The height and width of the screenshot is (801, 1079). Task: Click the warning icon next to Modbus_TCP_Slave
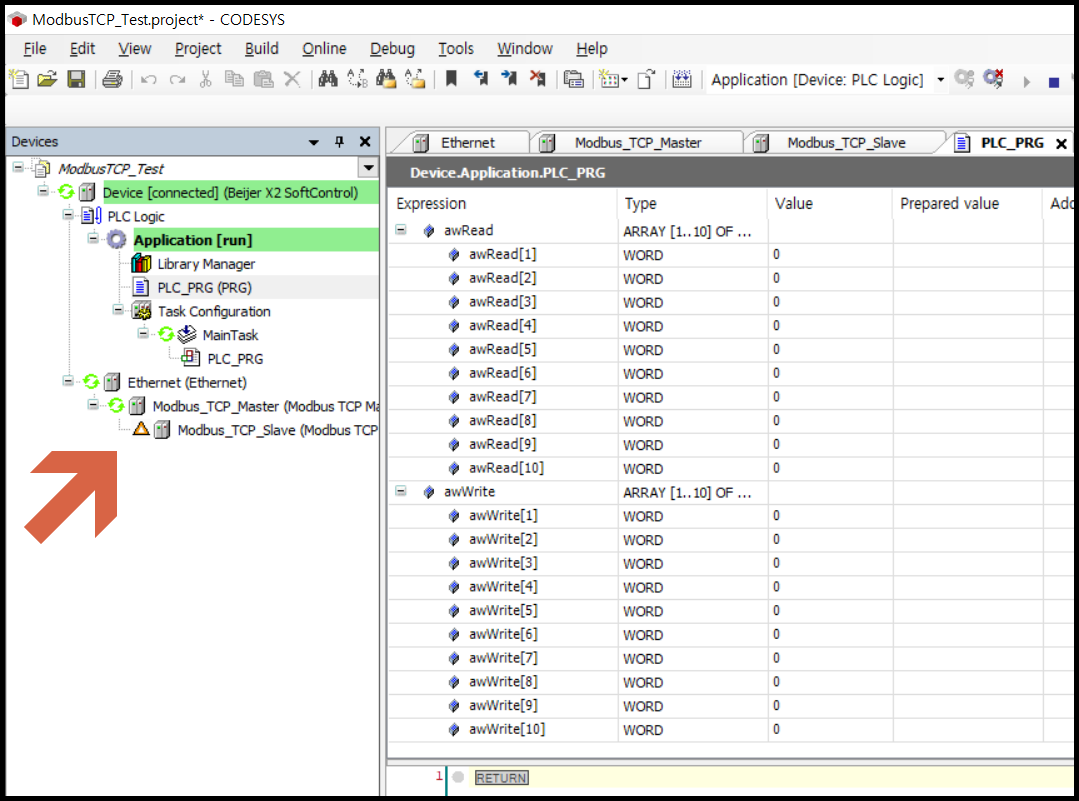(139, 428)
